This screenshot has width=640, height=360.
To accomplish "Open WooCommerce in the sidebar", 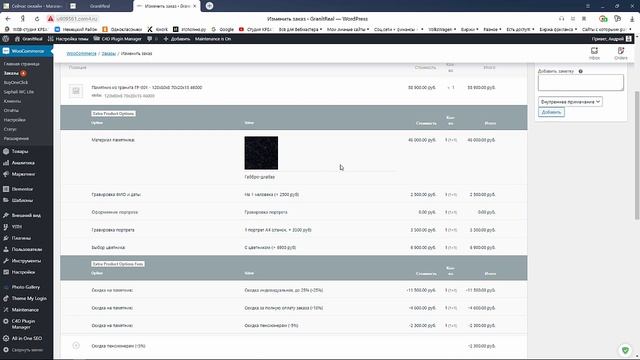I will pyautogui.click(x=27, y=51).
